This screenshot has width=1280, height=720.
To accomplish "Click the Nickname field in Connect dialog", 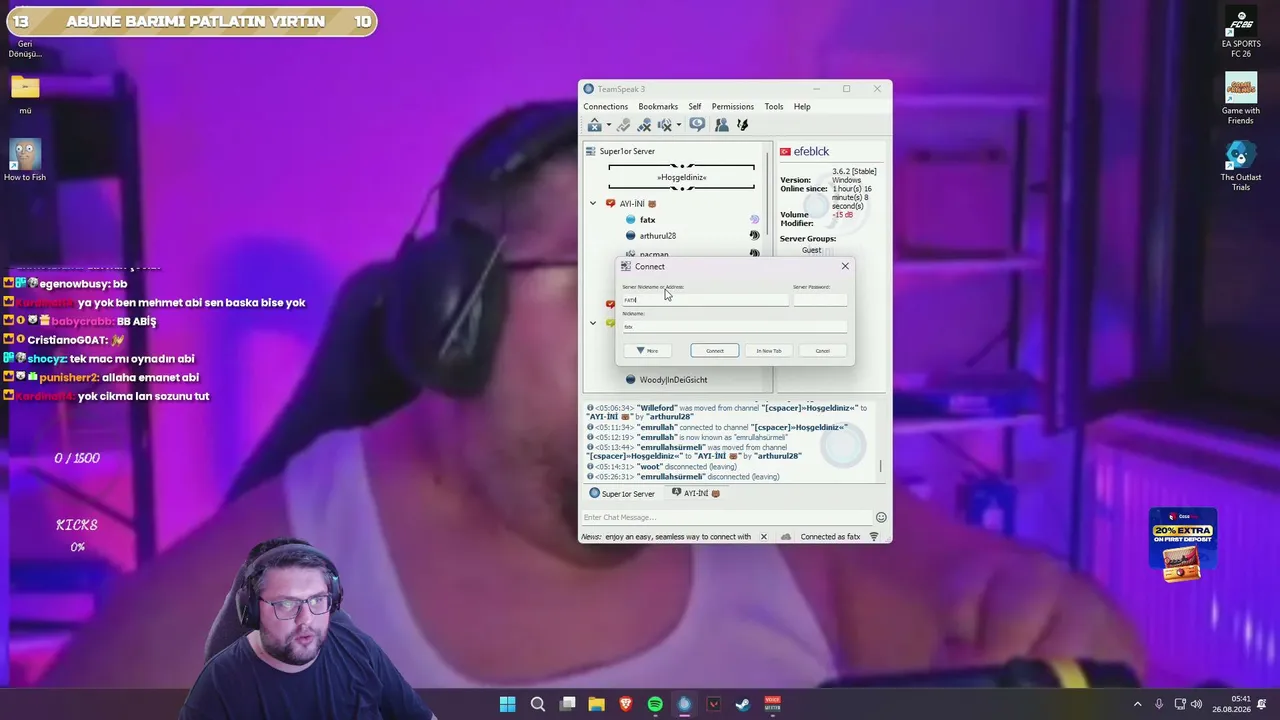I will 734,327.
